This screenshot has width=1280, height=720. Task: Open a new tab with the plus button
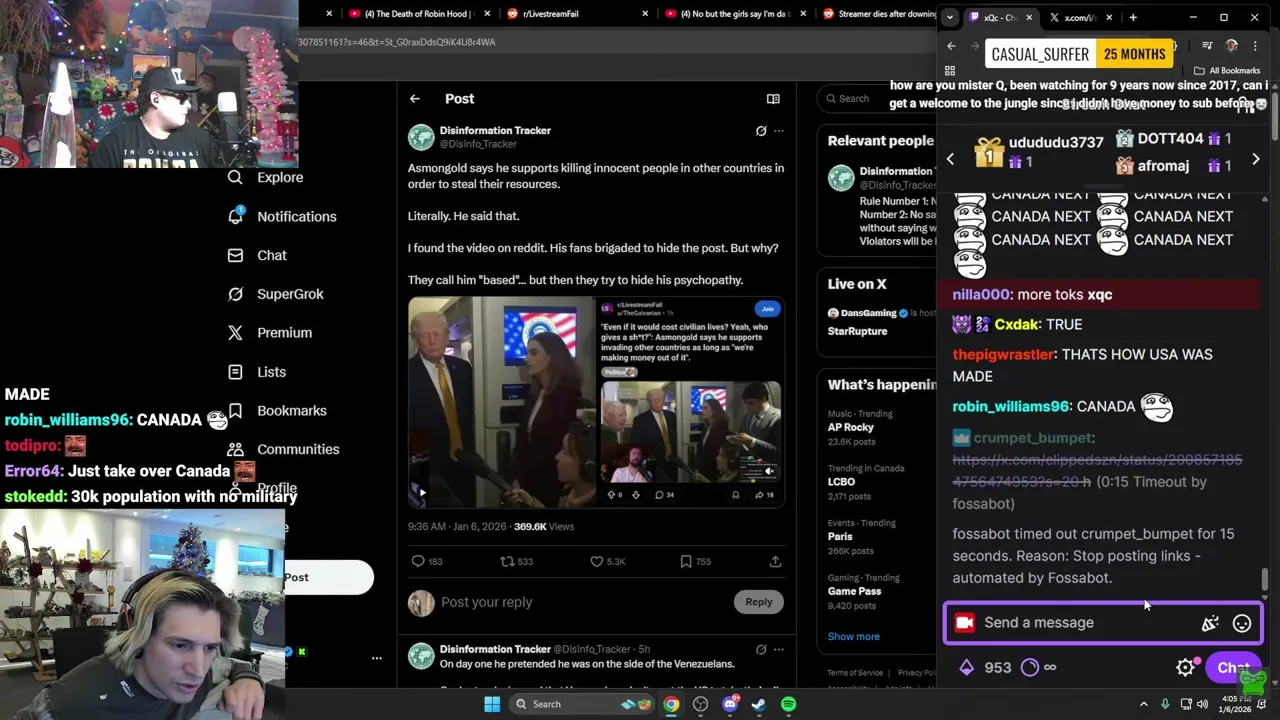tap(1133, 18)
